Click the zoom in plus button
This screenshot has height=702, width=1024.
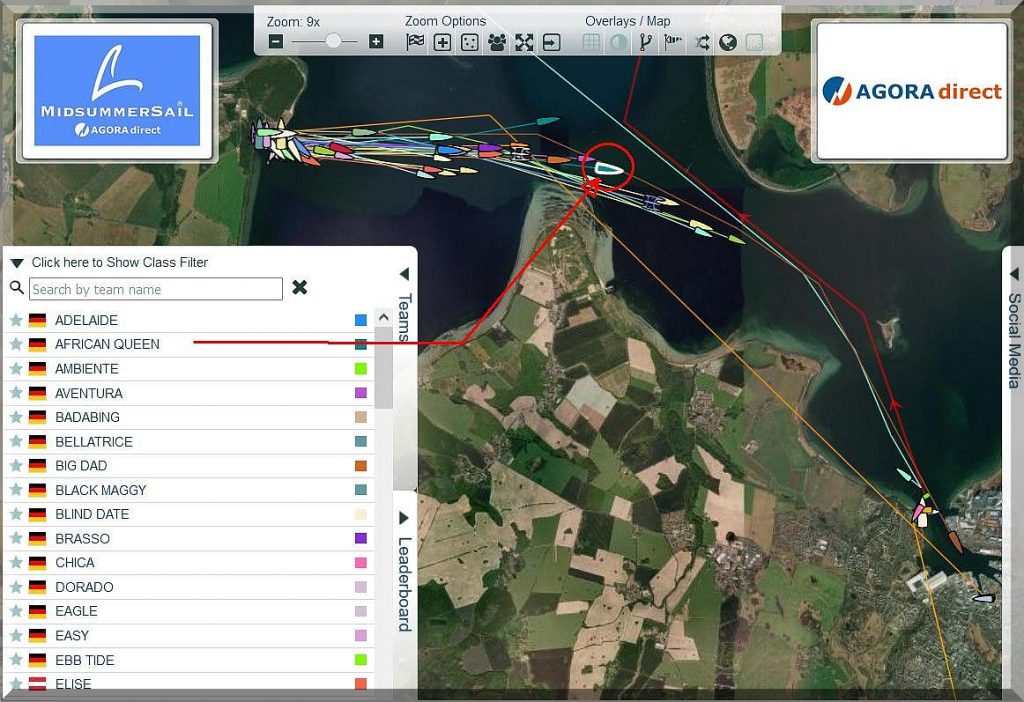[376, 42]
